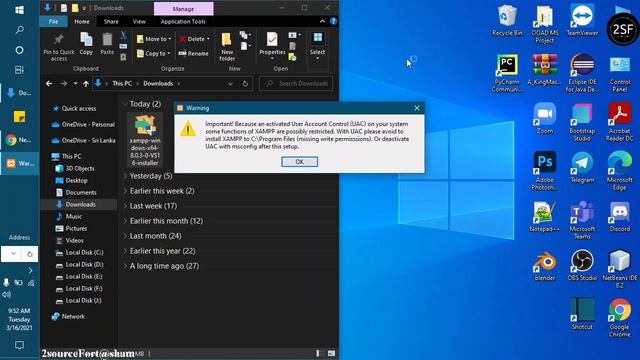Expand the Earlier this week (2) group

[x=125, y=191]
